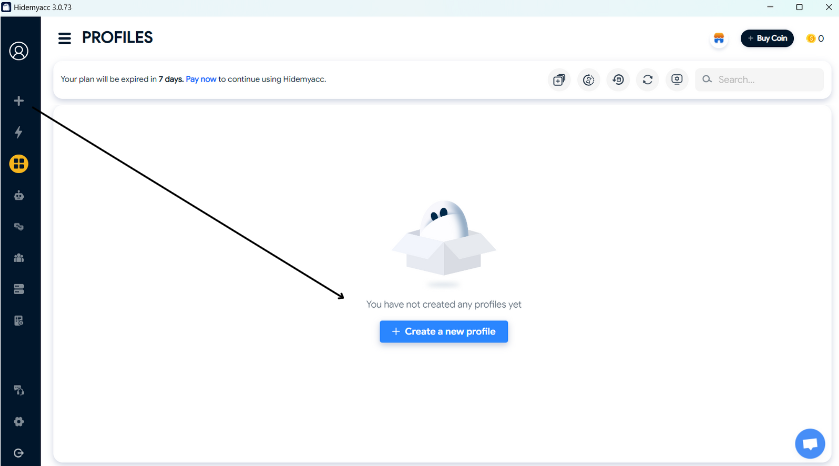
Task: Click the screen capture toolbar icon
Action: click(x=677, y=80)
